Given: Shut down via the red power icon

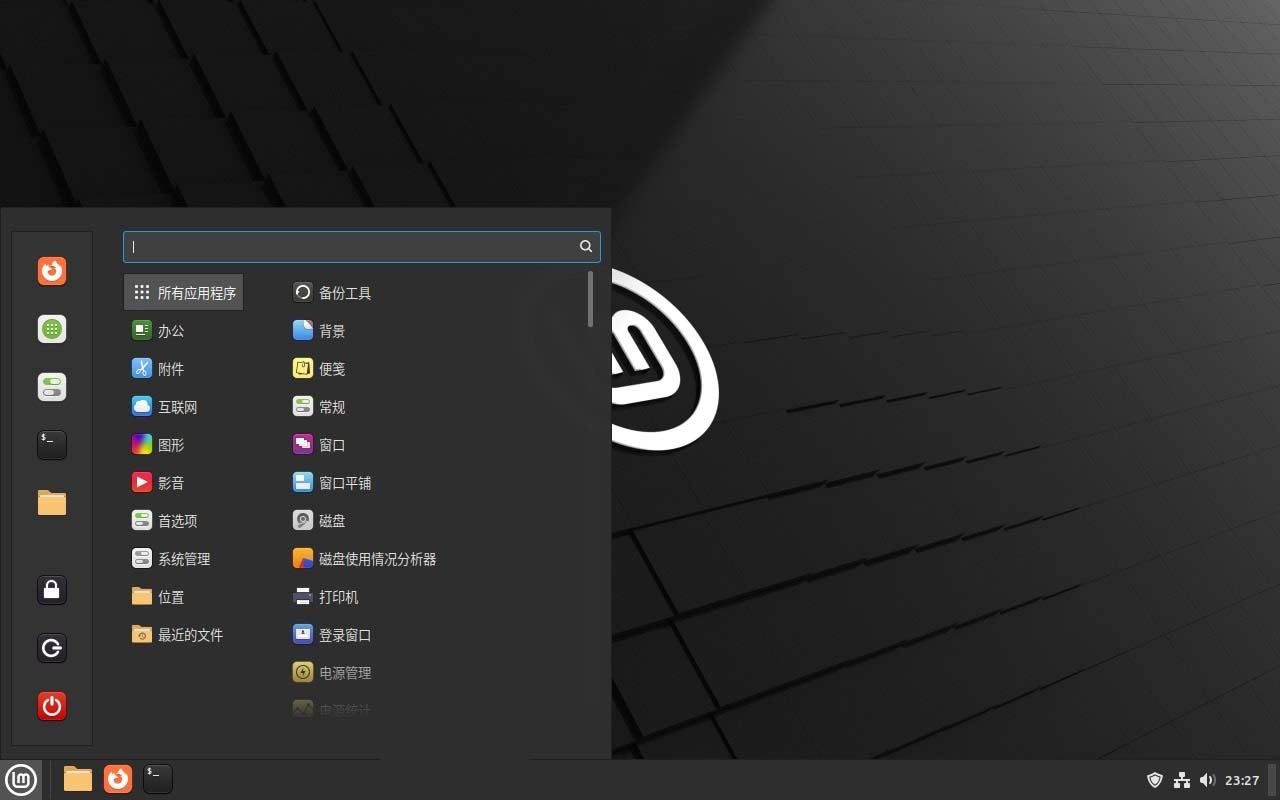Looking at the screenshot, I should [x=51, y=705].
